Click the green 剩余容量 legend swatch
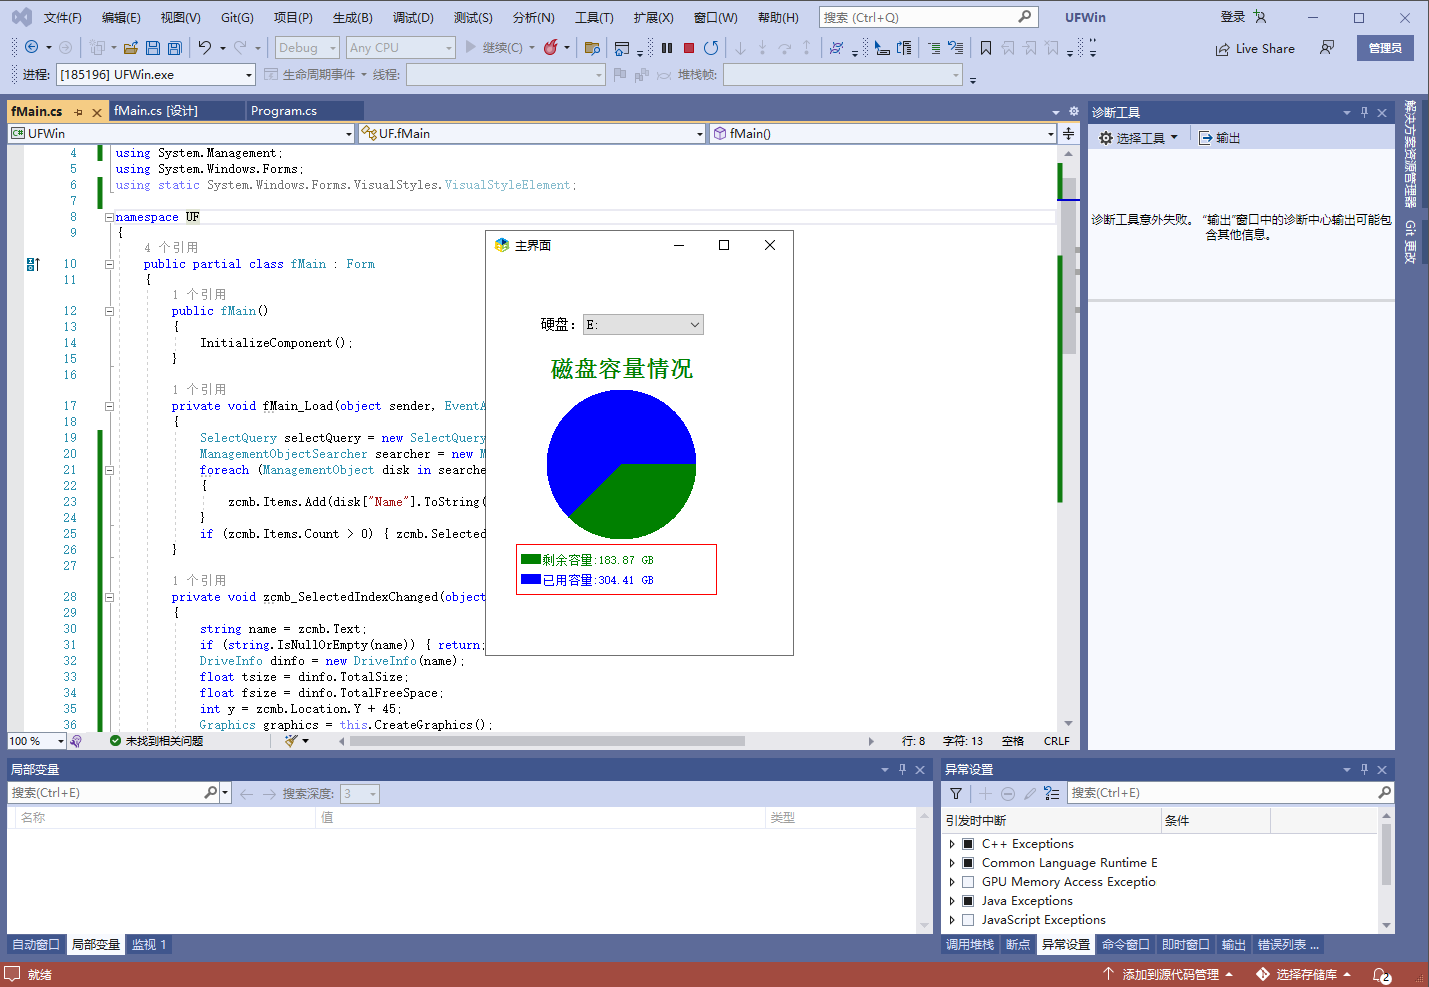 pos(531,559)
